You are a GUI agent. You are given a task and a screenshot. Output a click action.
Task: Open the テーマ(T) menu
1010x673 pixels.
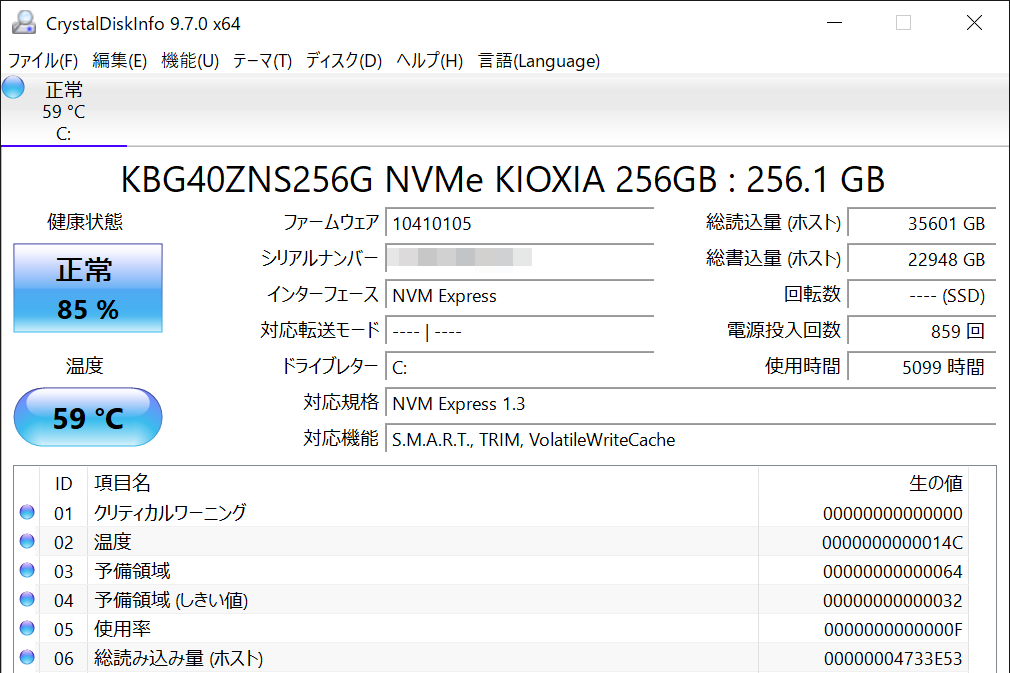click(262, 61)
